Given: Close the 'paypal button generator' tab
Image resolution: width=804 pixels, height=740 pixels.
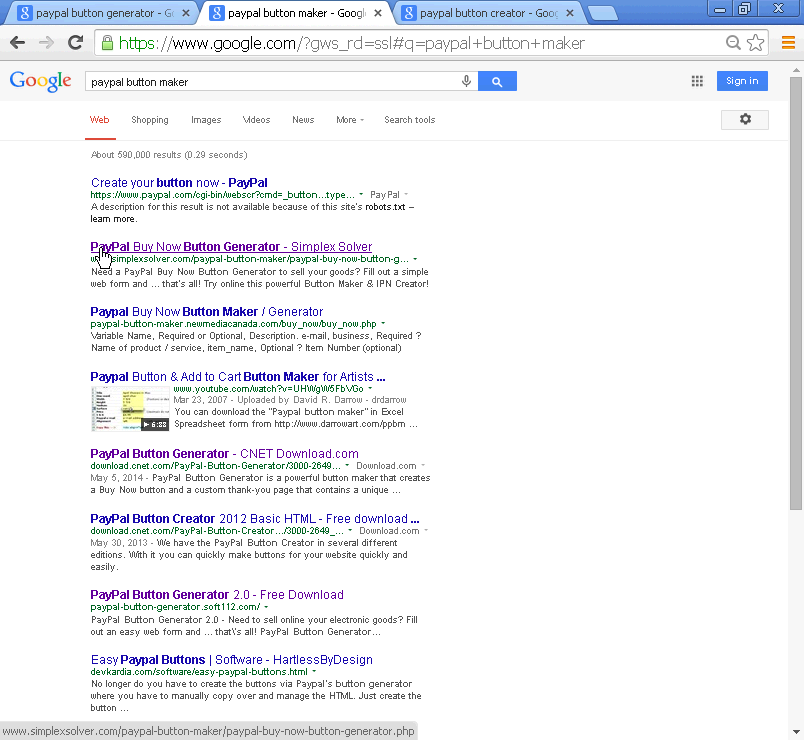Looking at the screenshot, I should (x=186, y=13).
